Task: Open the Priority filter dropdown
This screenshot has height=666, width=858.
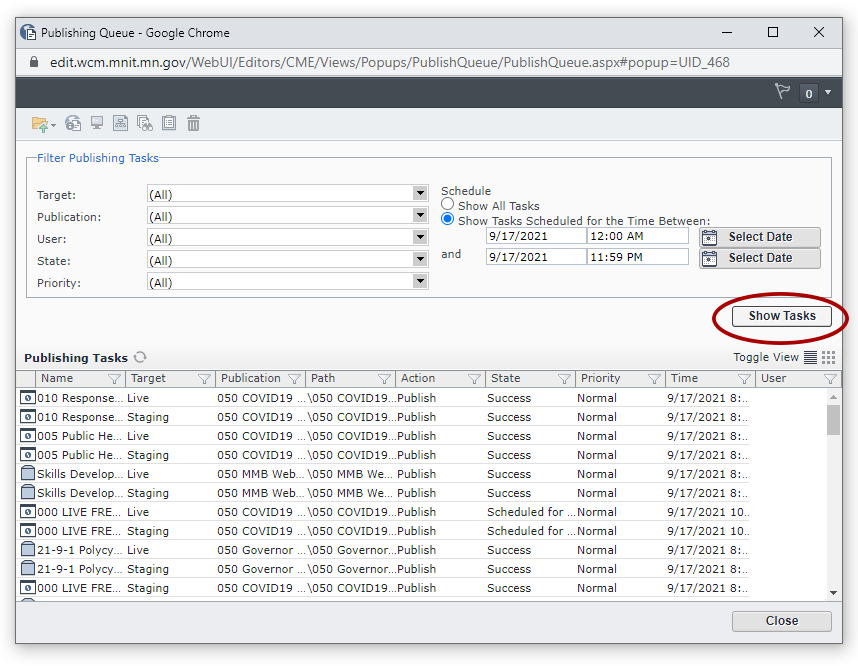Action: (x=420, y=282)
